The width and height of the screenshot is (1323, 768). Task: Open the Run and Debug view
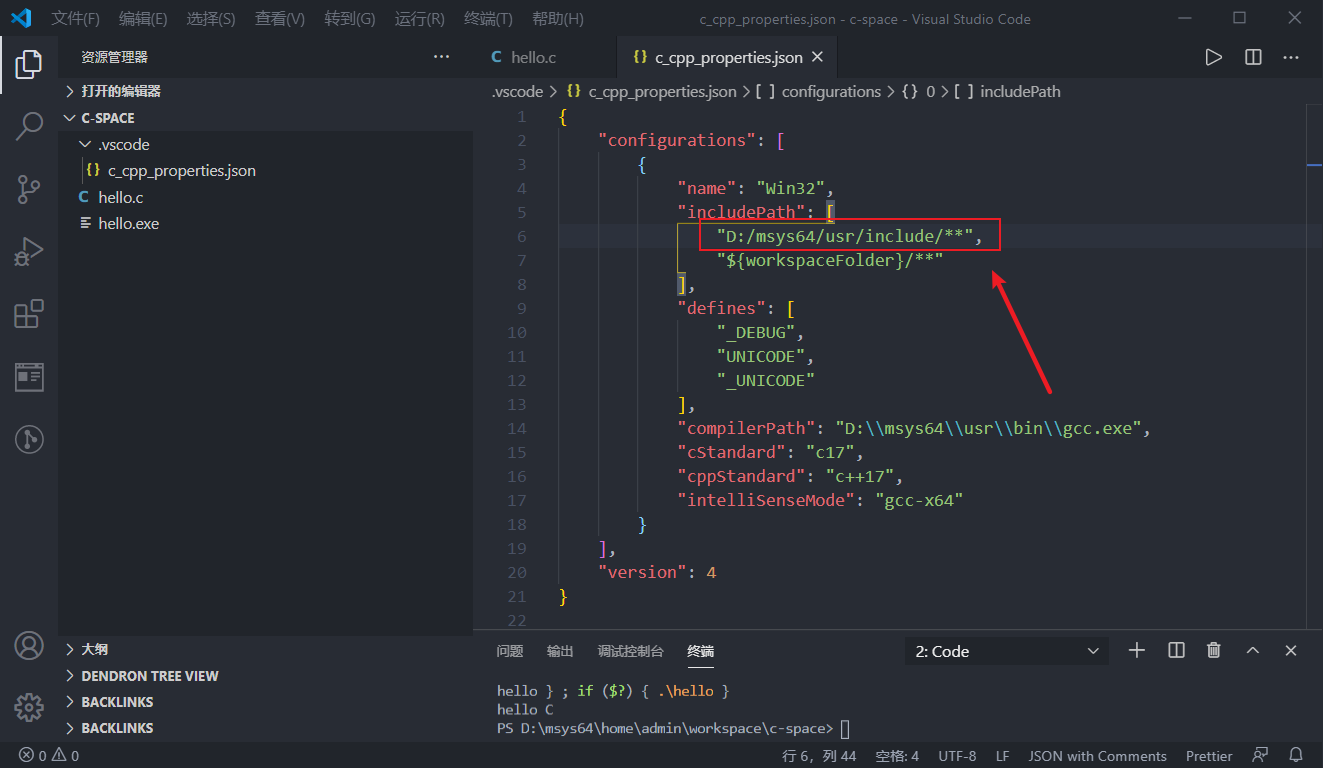pos(29,251)
